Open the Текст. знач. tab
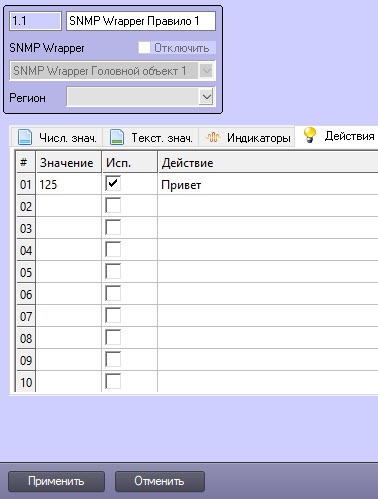 click(151, 137)
